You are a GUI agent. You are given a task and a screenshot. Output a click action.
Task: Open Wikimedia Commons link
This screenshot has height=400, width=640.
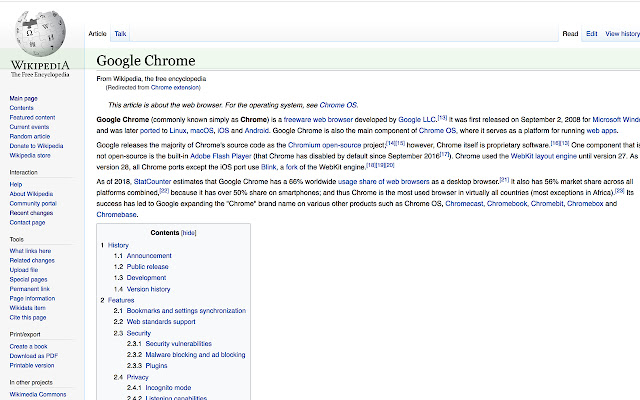coord(38,394)
